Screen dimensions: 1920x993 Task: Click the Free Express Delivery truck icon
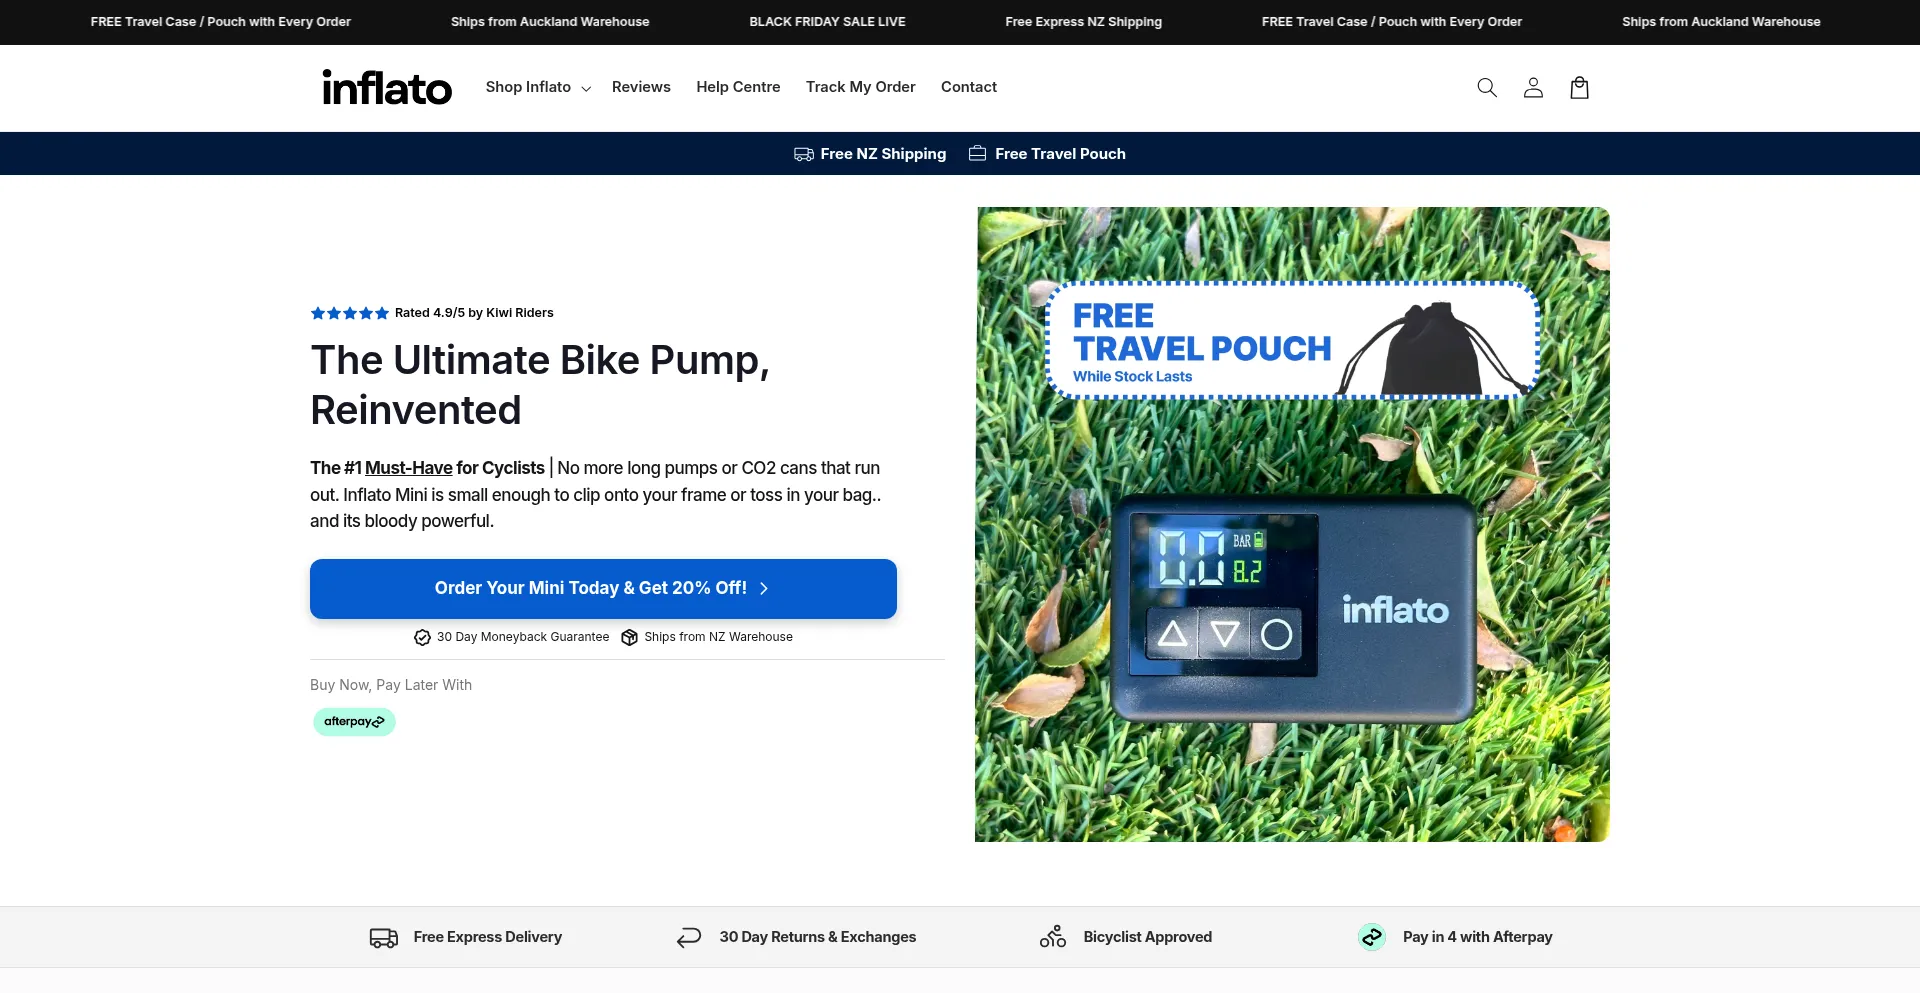pyautogui.click(x=384, y=938)
